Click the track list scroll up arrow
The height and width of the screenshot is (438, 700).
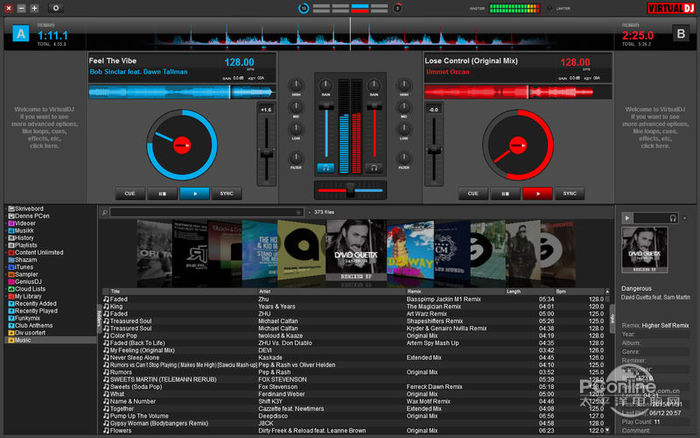(x=607, y=292)
